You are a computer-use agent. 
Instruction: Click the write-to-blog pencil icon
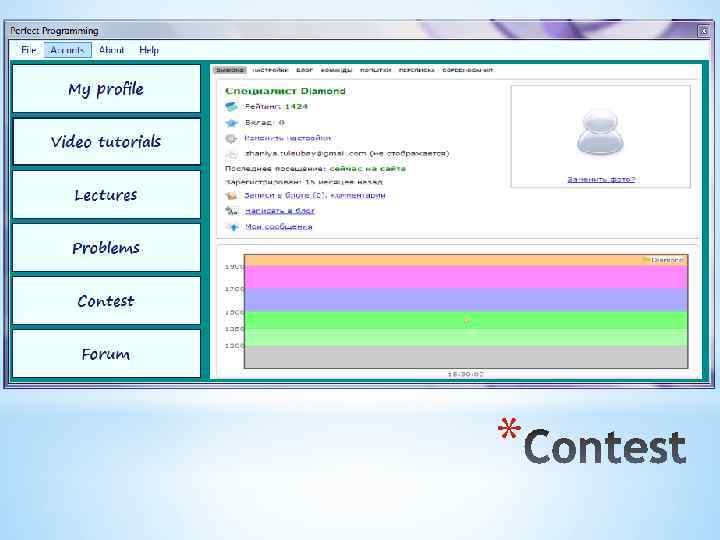pyautogui.click(x=231, y=211)
